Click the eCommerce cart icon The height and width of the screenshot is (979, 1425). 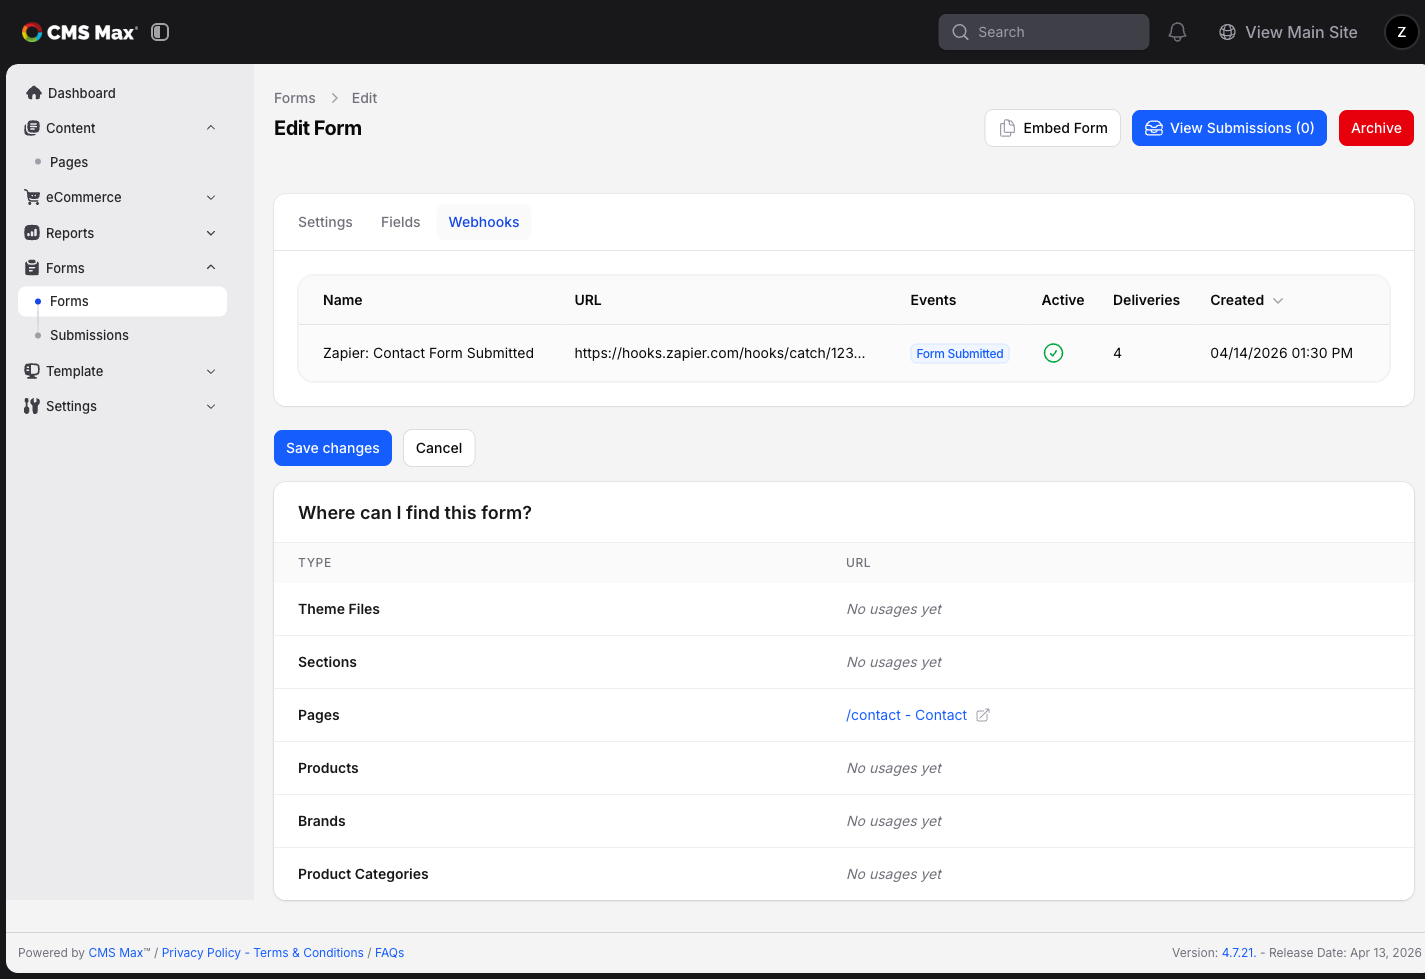point(32,197)
